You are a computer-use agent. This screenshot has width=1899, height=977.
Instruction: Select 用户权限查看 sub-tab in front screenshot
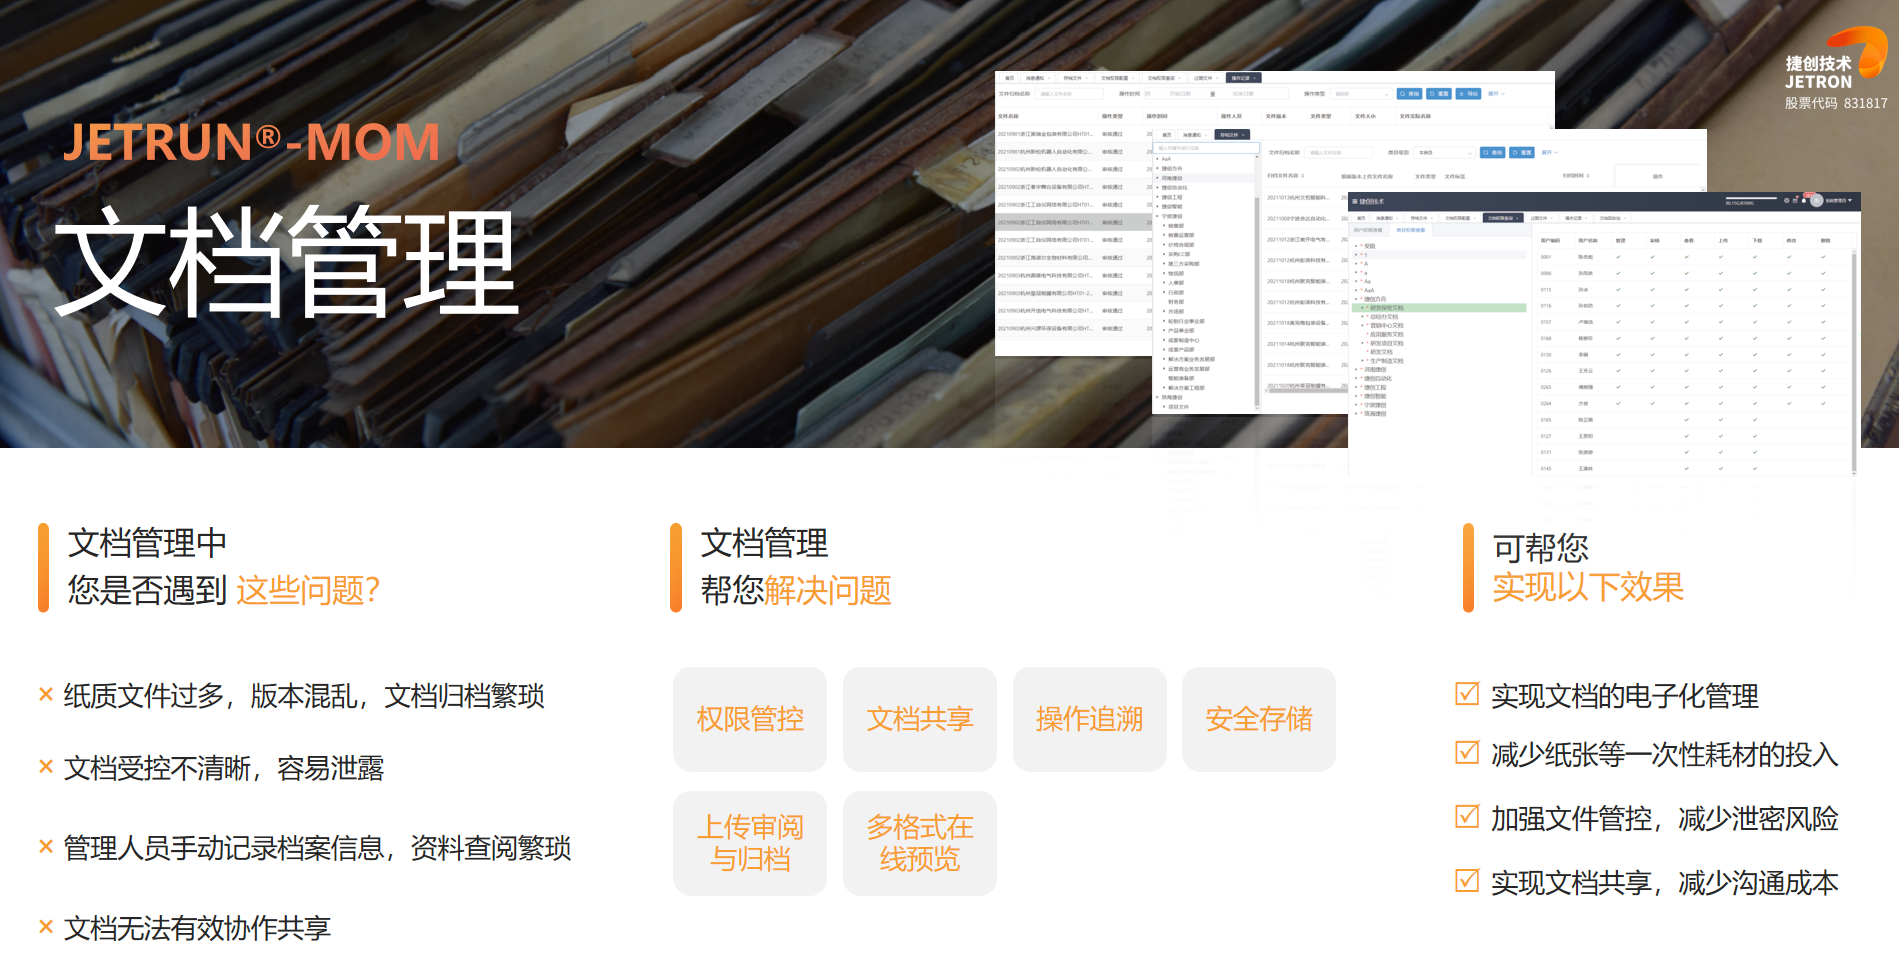[x=1368, y=230]
